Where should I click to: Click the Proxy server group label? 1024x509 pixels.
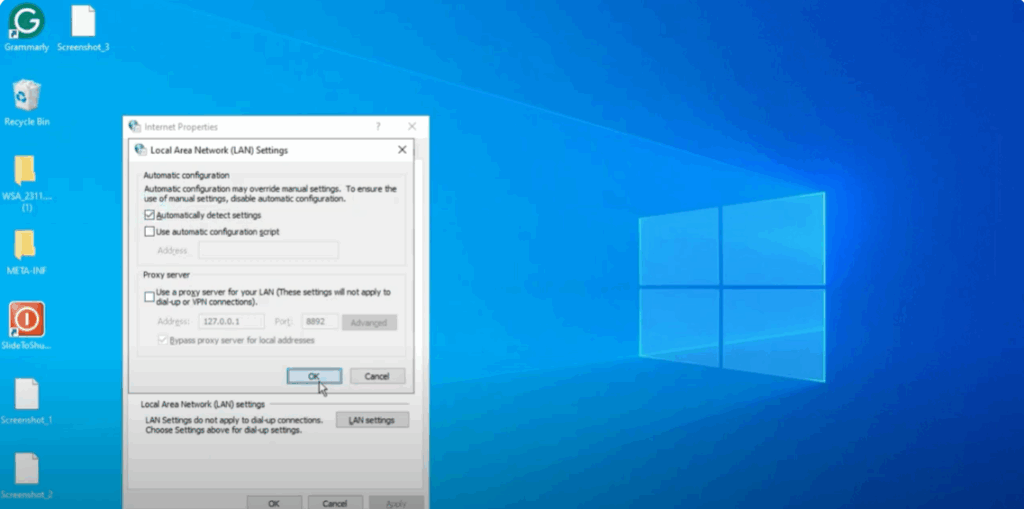coord(167,275)
